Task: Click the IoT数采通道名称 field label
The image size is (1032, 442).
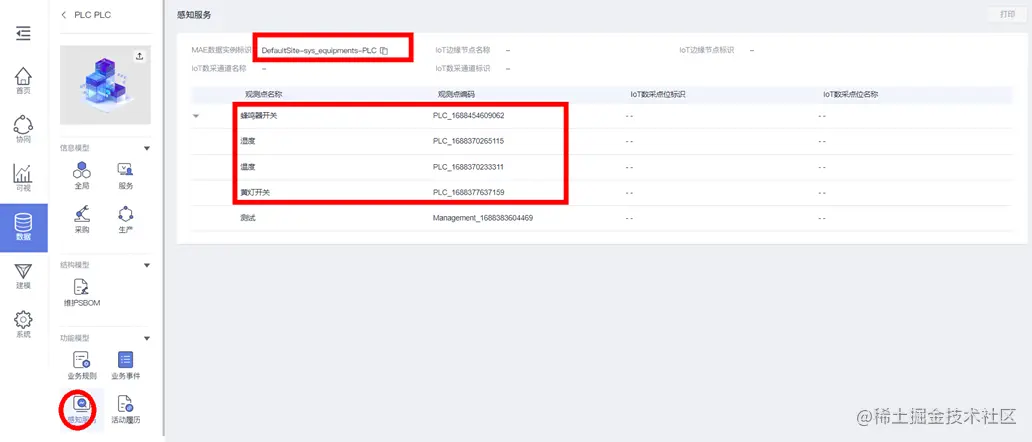Action: coord(219,68)
